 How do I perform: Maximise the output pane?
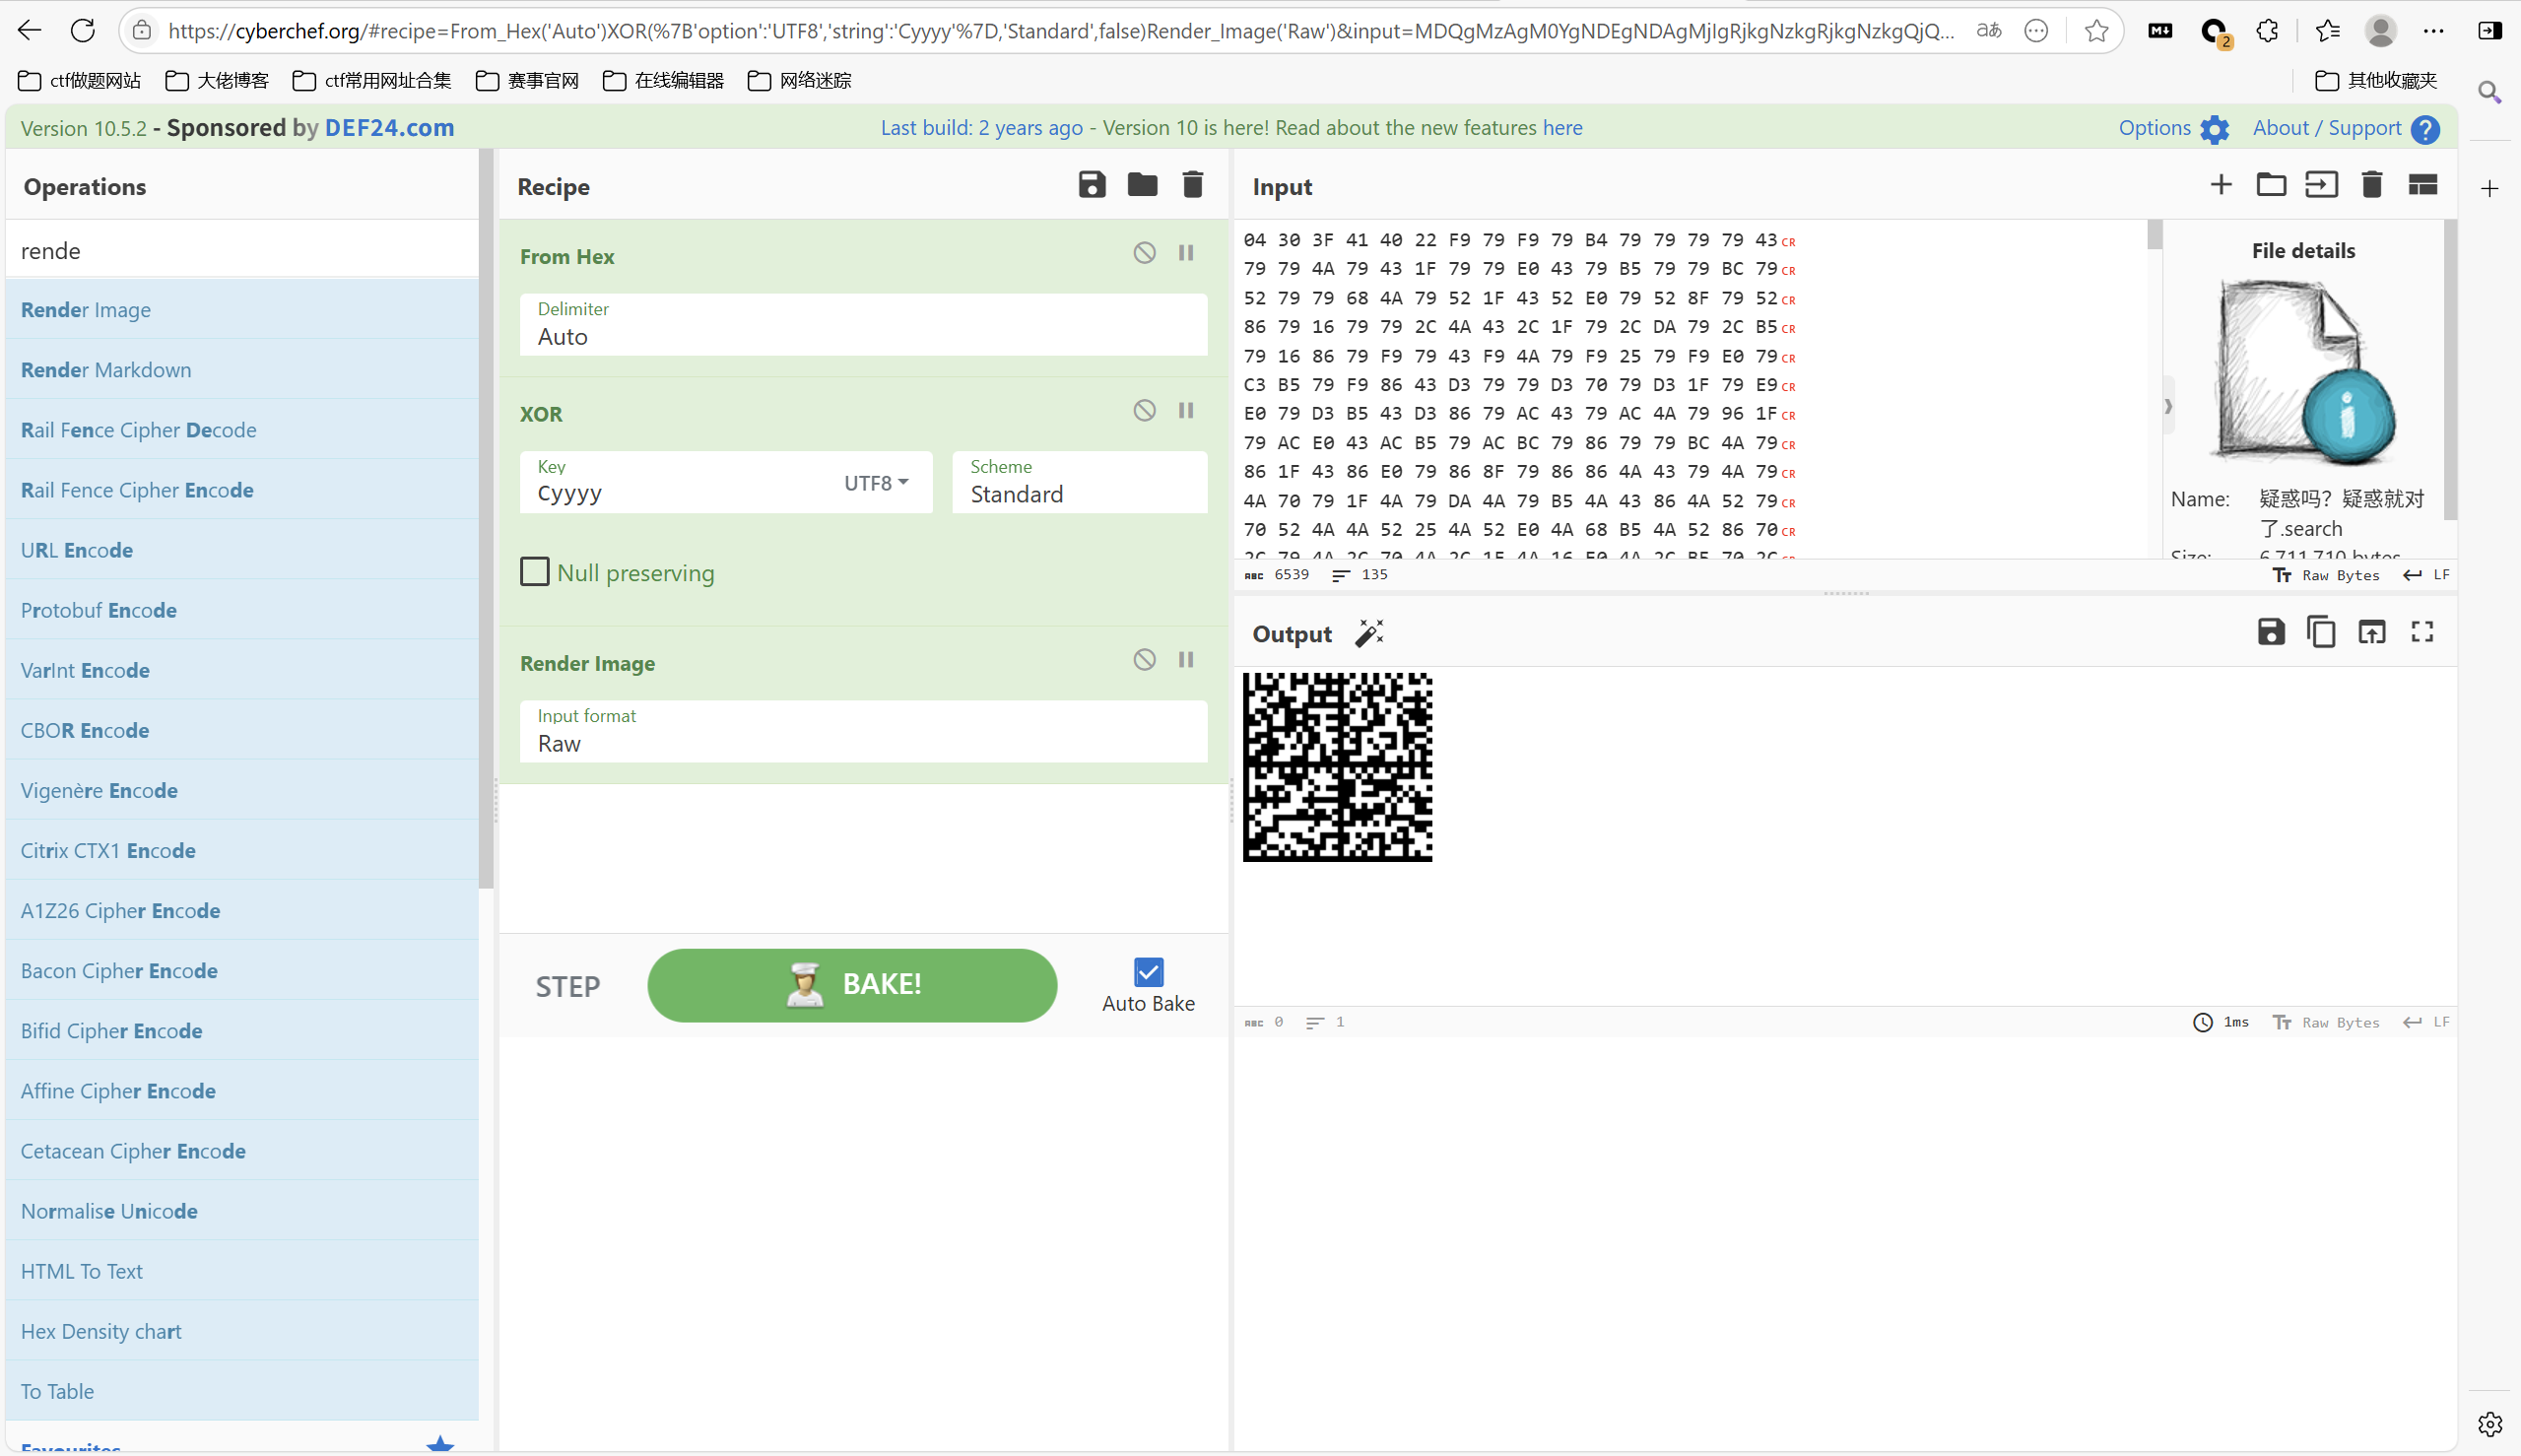click(2422, 632)
